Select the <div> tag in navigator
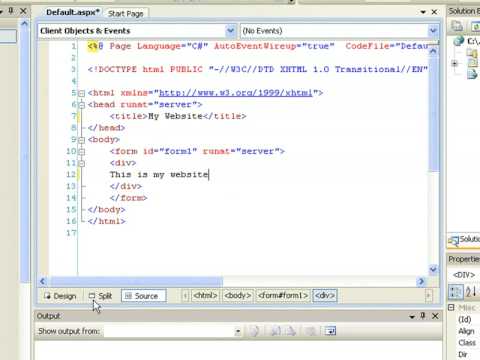The height and width of the screenshot is (360, 480). (x=325, y=296)
